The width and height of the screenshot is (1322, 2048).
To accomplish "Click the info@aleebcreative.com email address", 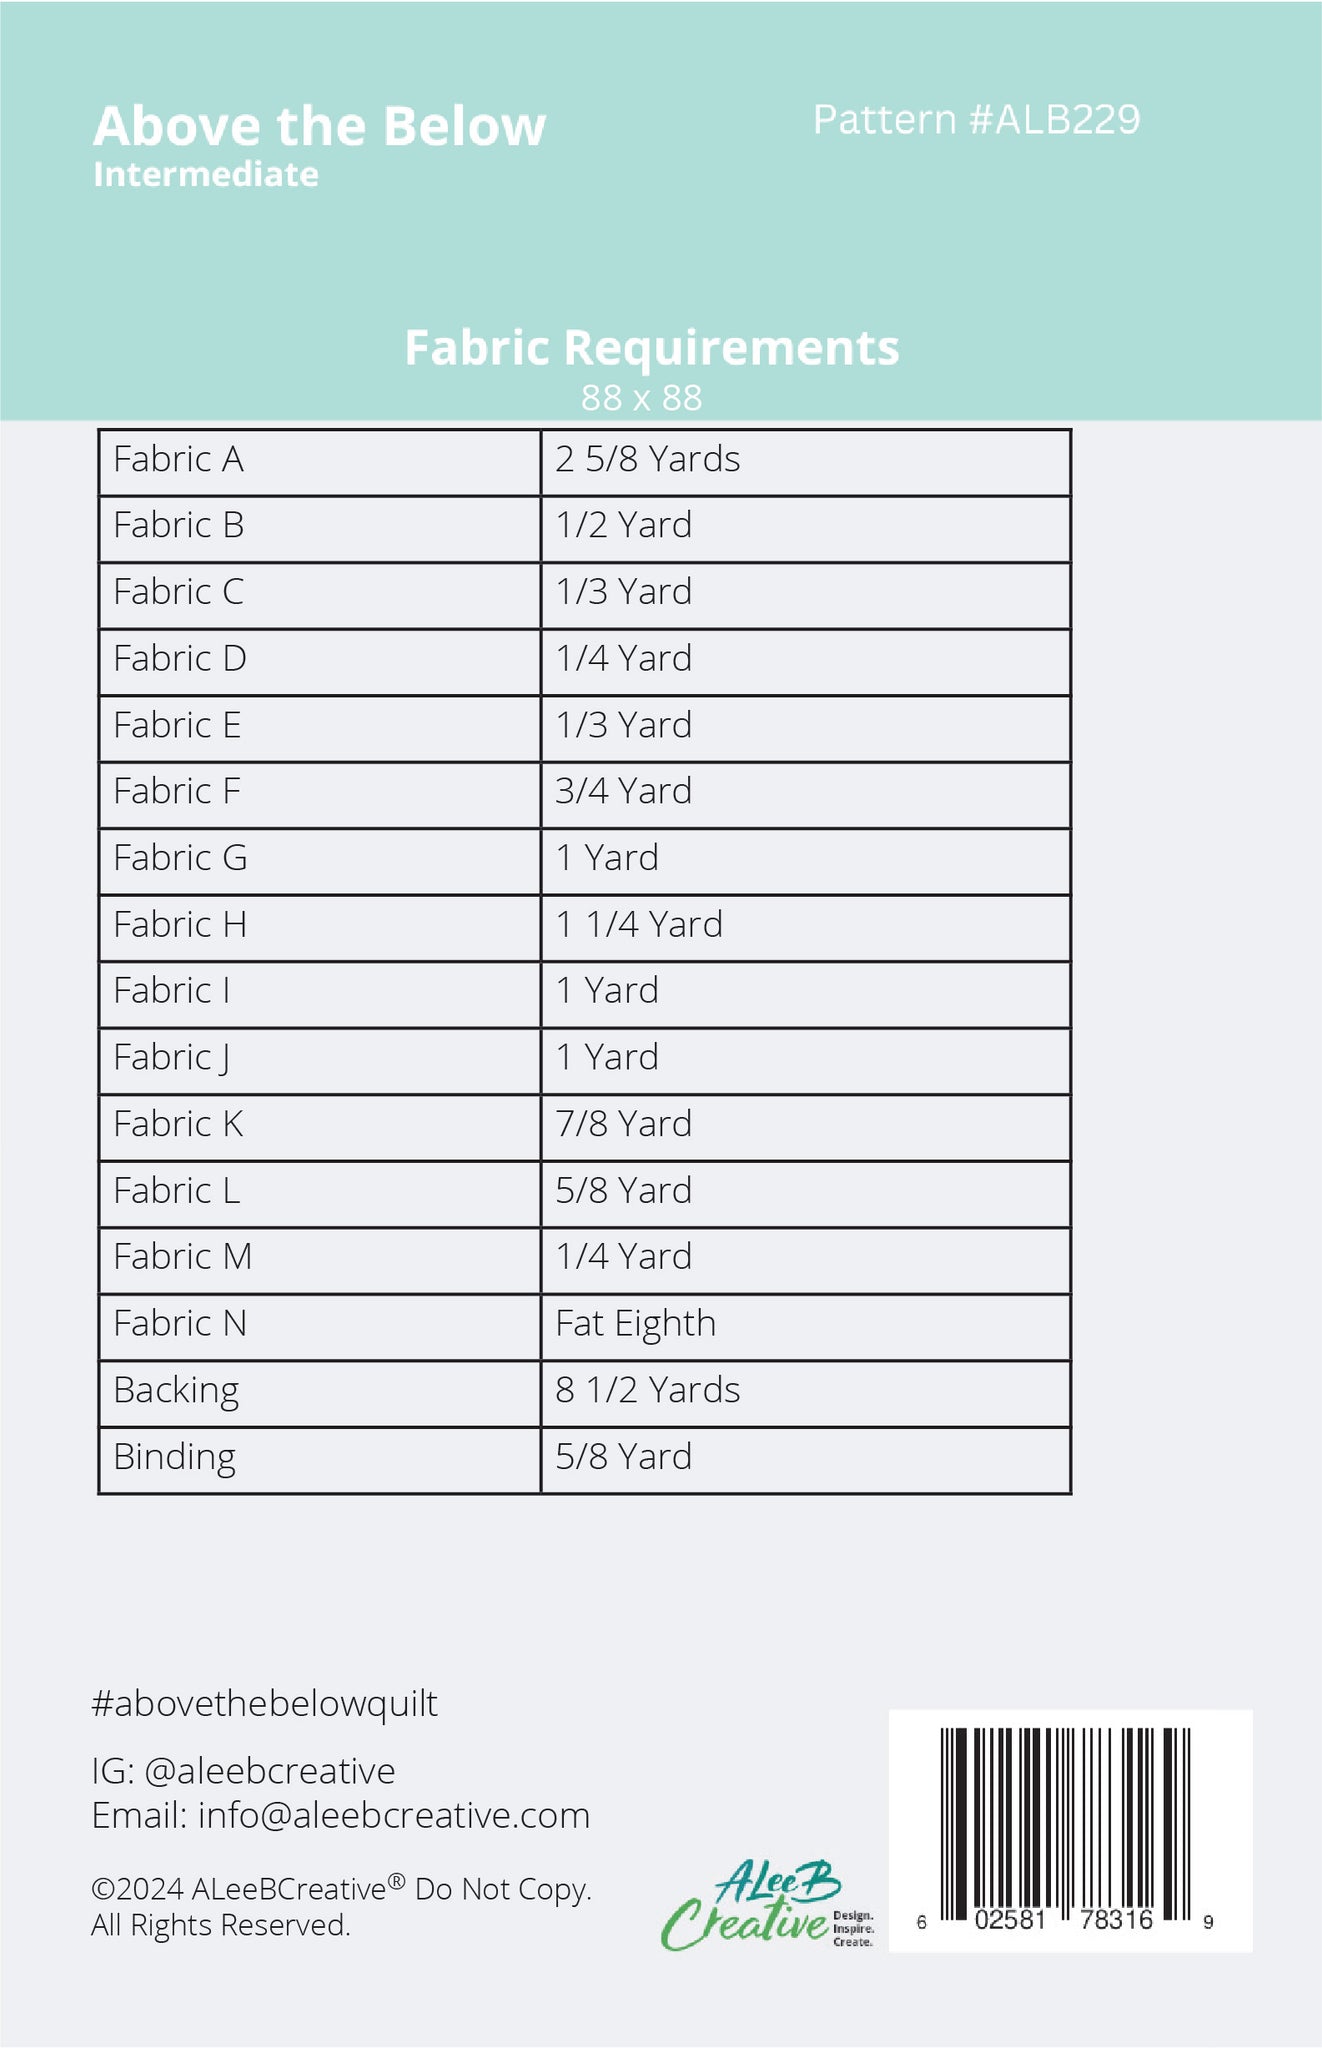I will 394,1815.
